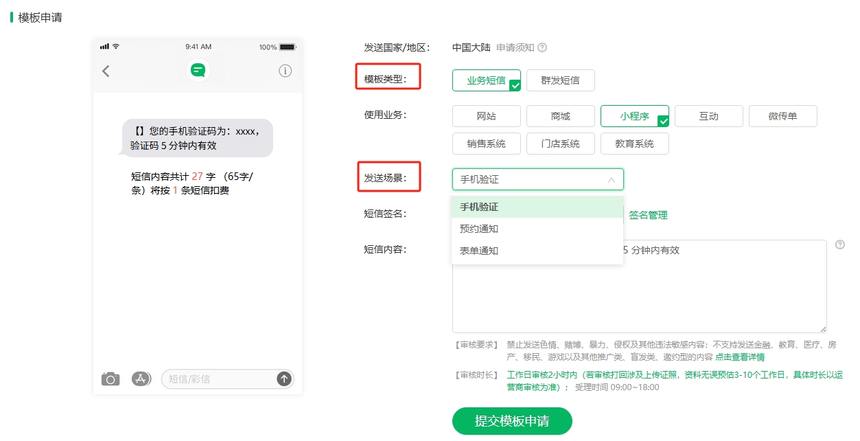
Task: Click the green message avatar icon
Action: tap(198, 70)
